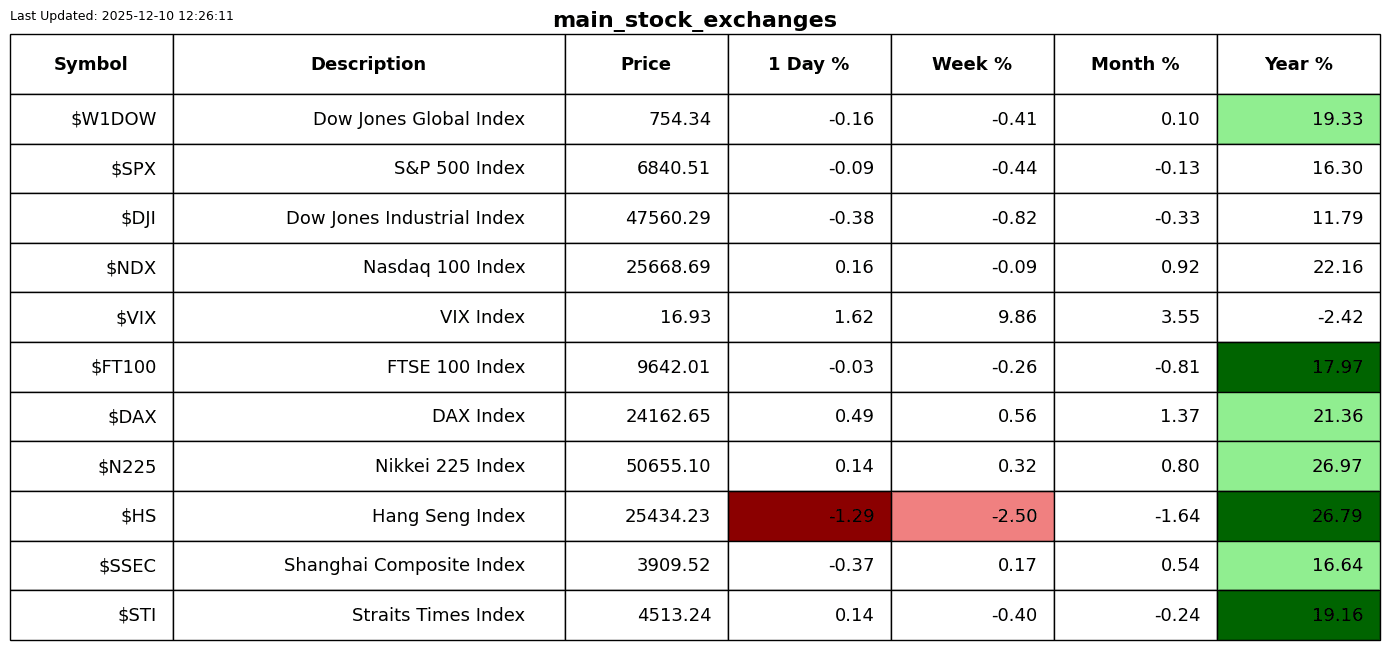Click the Month % column header

(1135, 64)
